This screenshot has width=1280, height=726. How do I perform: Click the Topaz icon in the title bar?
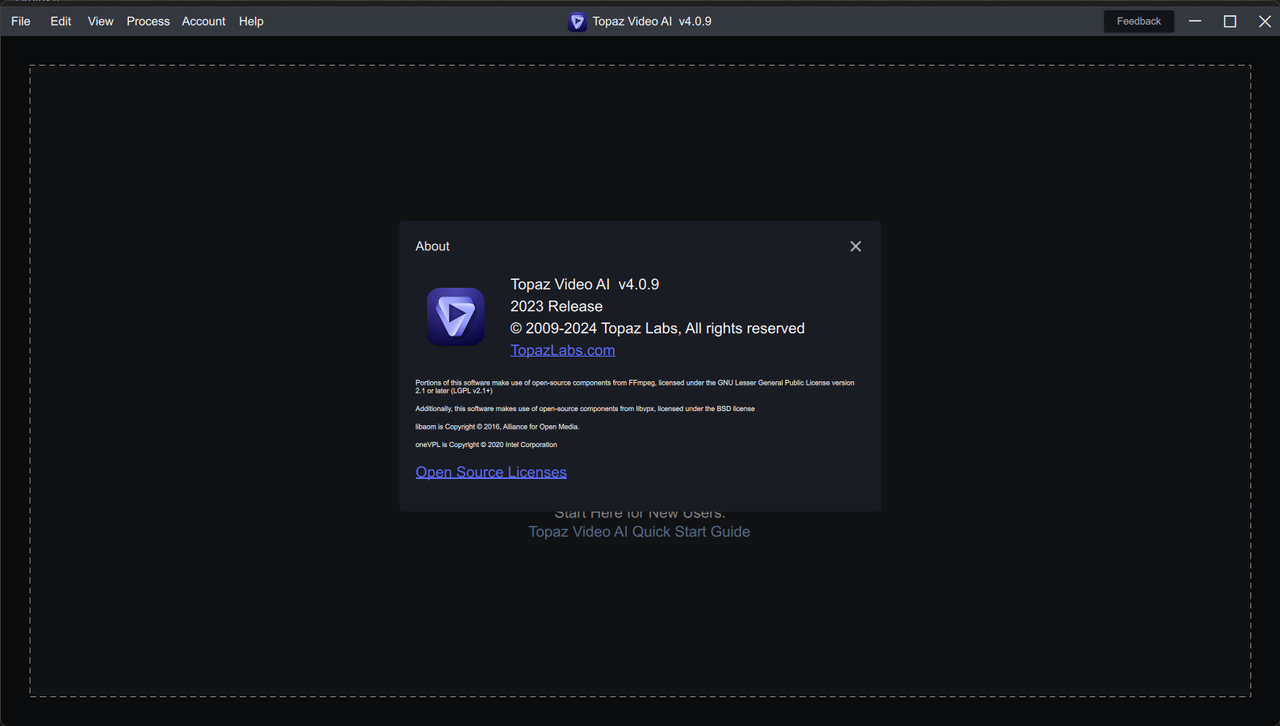[577, 21]
